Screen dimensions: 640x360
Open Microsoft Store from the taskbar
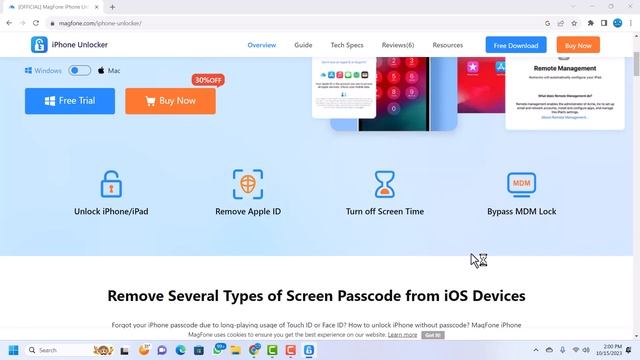(199, 350)
